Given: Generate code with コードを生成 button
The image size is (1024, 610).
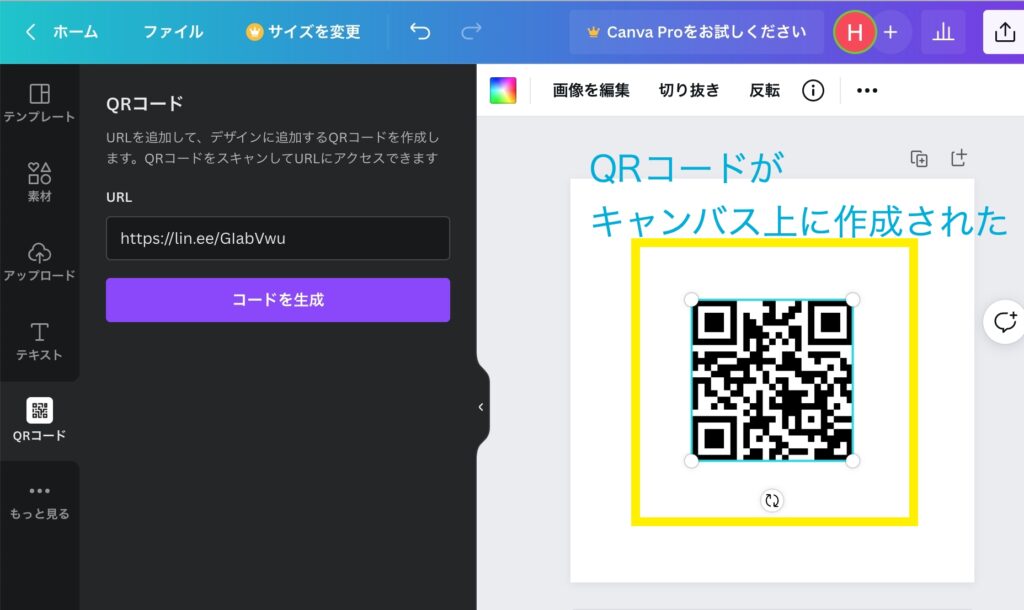Looking at the screenshot, I should point(278,300).
